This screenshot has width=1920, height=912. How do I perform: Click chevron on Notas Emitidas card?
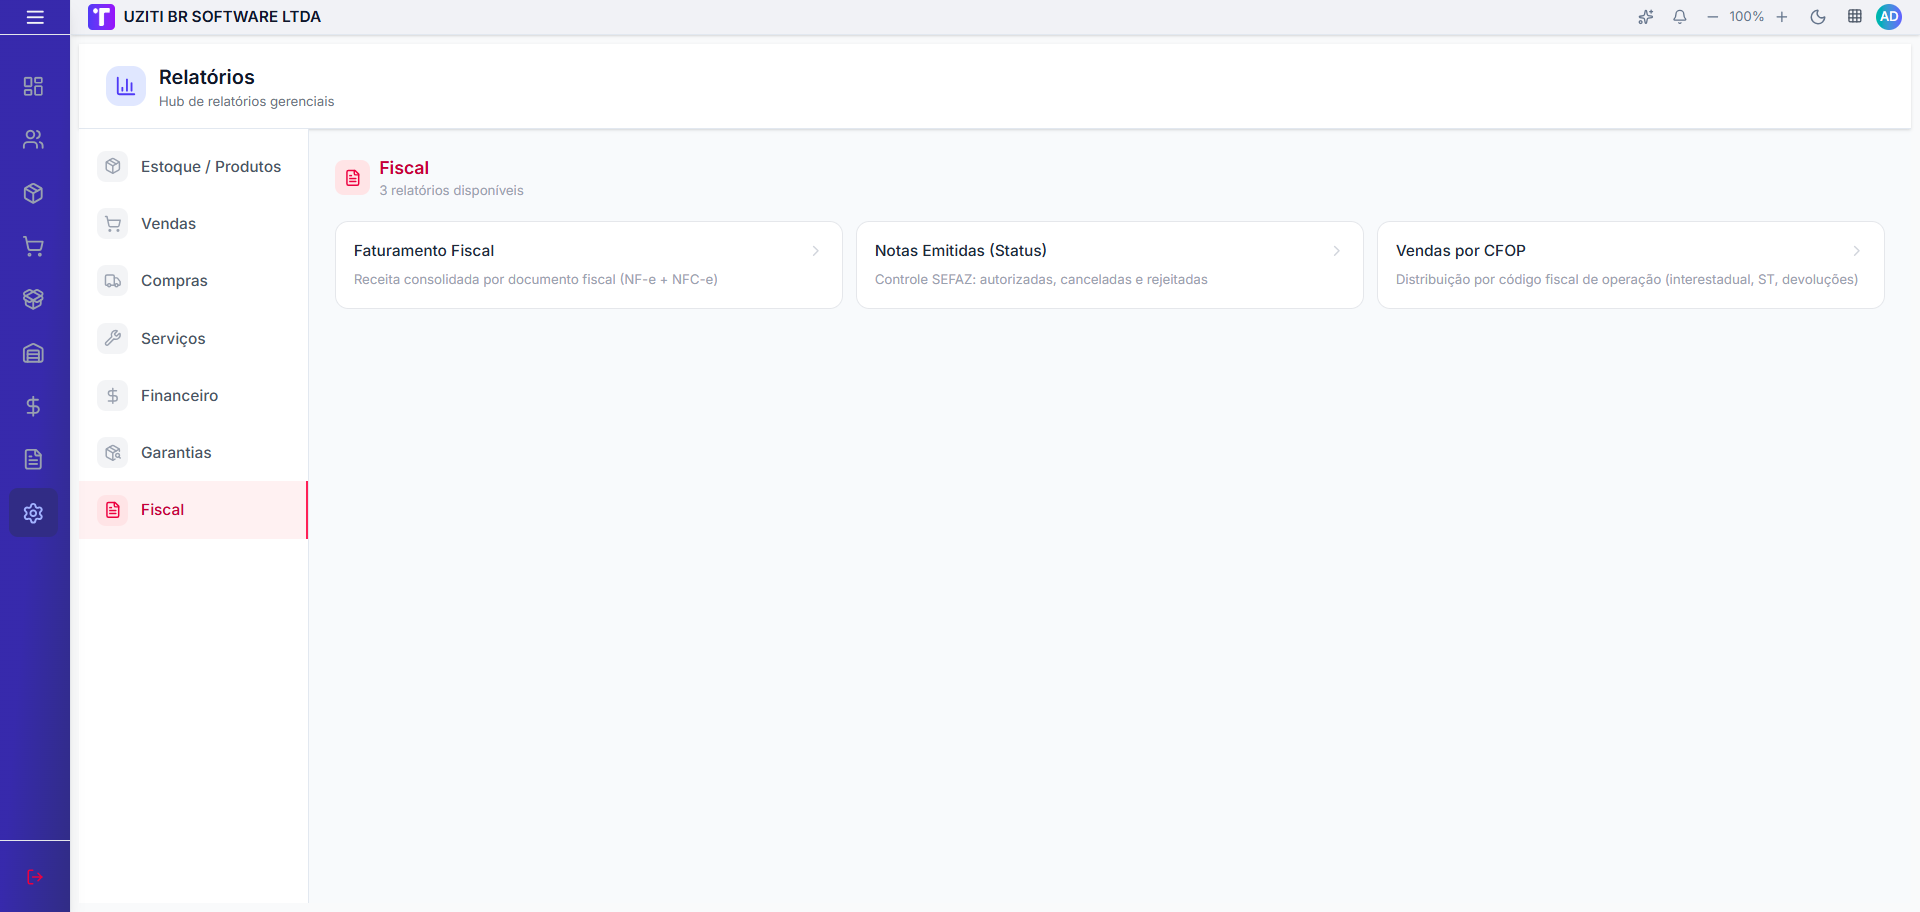[1337, 251]
